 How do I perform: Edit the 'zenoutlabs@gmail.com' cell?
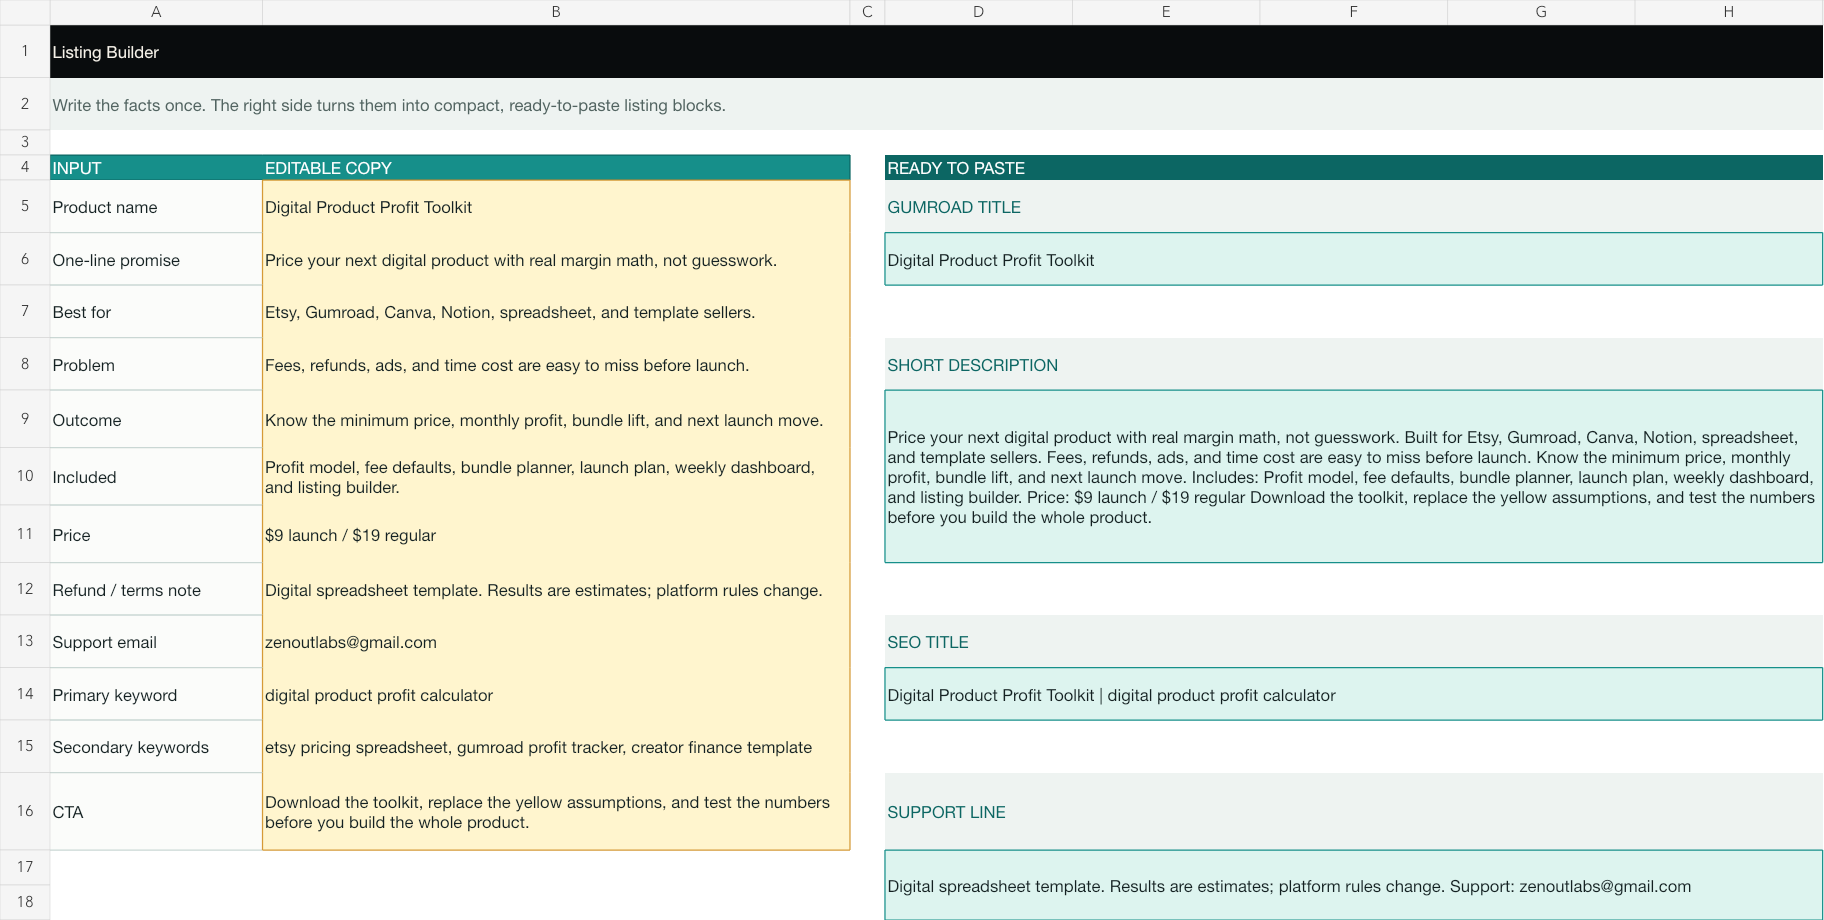coord(556,642)
